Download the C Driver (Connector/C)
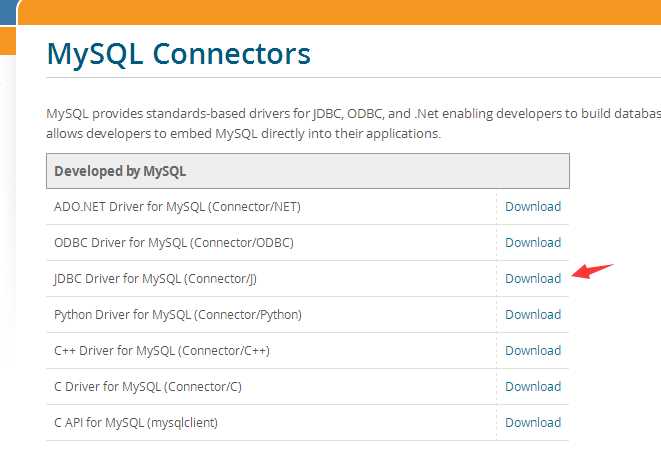The height and width of the screenshot is (476, 661). (x=533, y=387)
